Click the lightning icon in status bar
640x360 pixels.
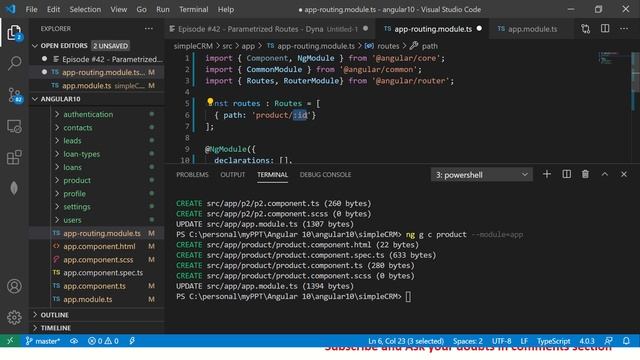click(x=132, y=341)
